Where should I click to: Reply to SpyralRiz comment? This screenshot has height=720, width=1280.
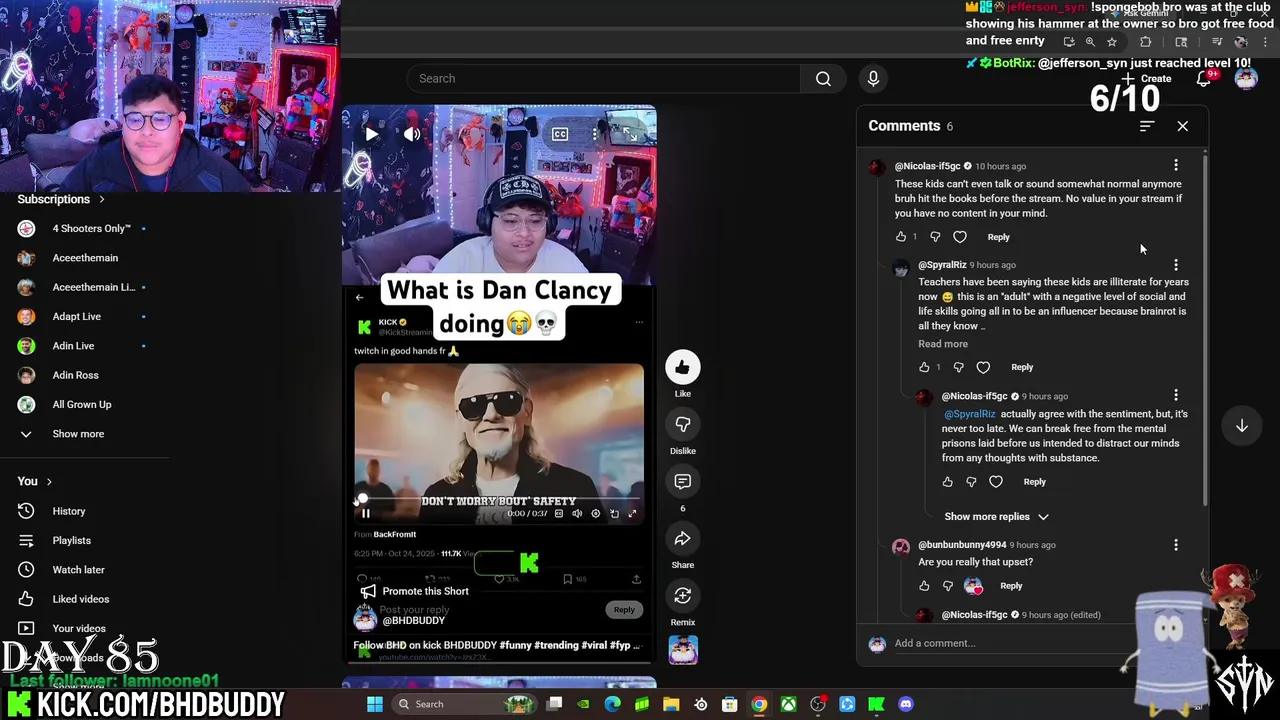click(x=1022, y=367)
